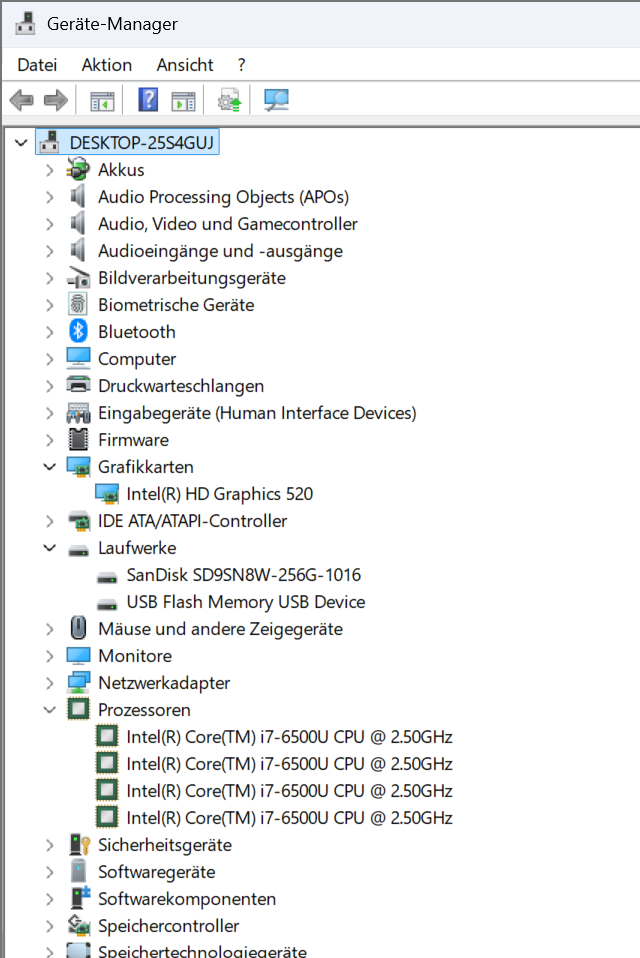Viewport: 640px width, 958px height.
Task: Click the Back arrow toolbar icon
Action: point(21,100)
